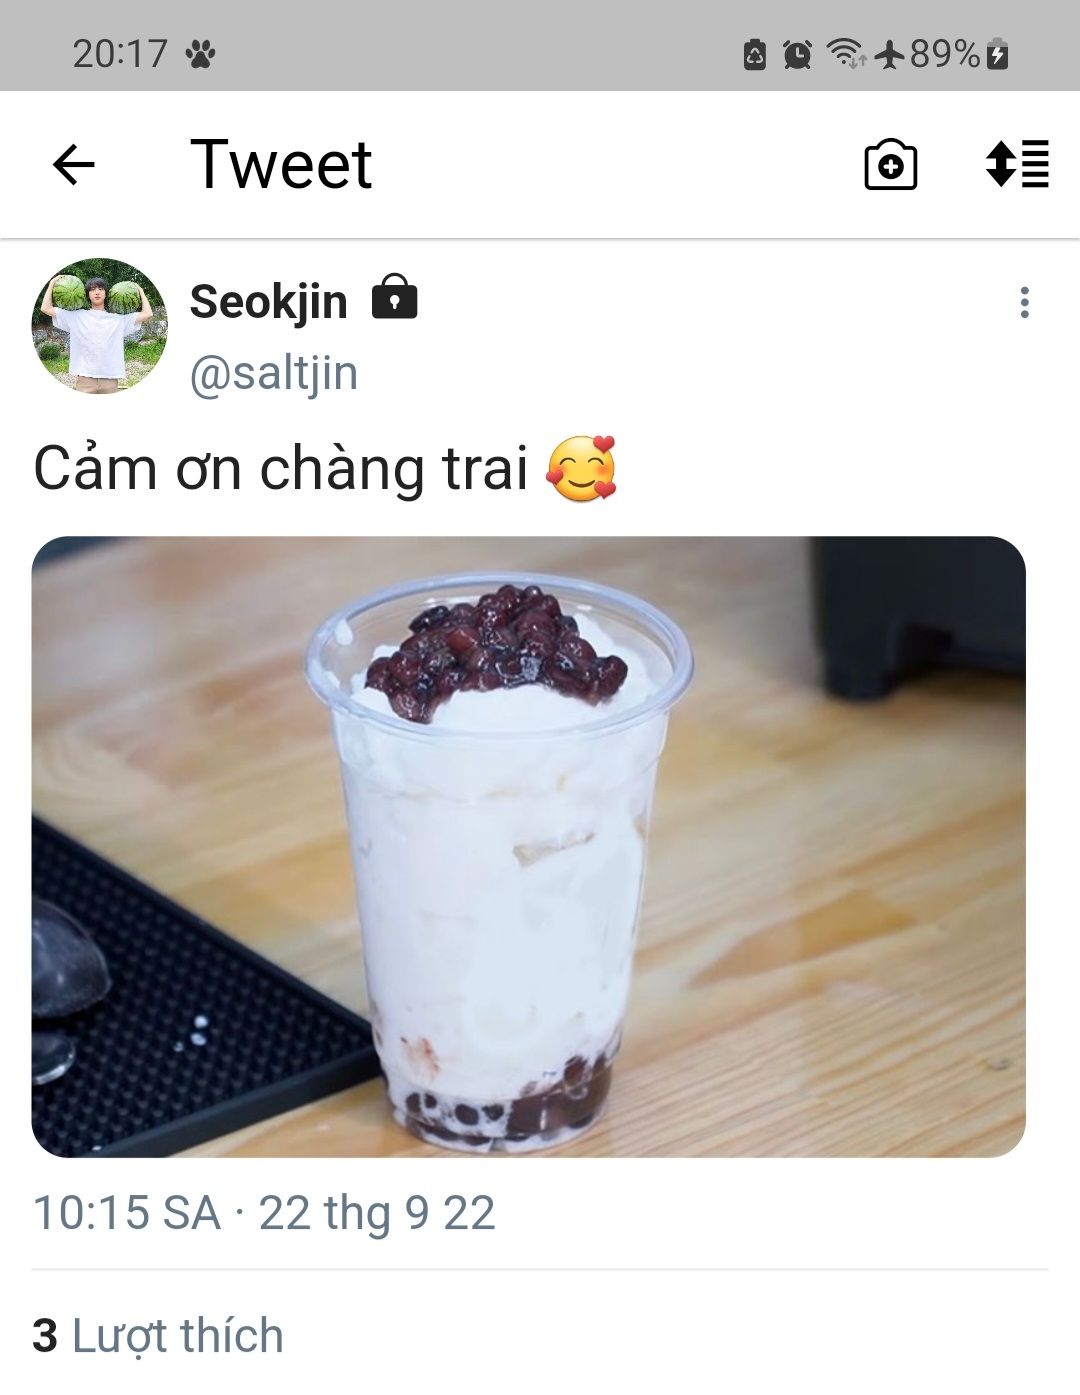This screenshot has width=1080, height=1395.
Task: Open the @saltjin handle link
Action: point(273,373)
